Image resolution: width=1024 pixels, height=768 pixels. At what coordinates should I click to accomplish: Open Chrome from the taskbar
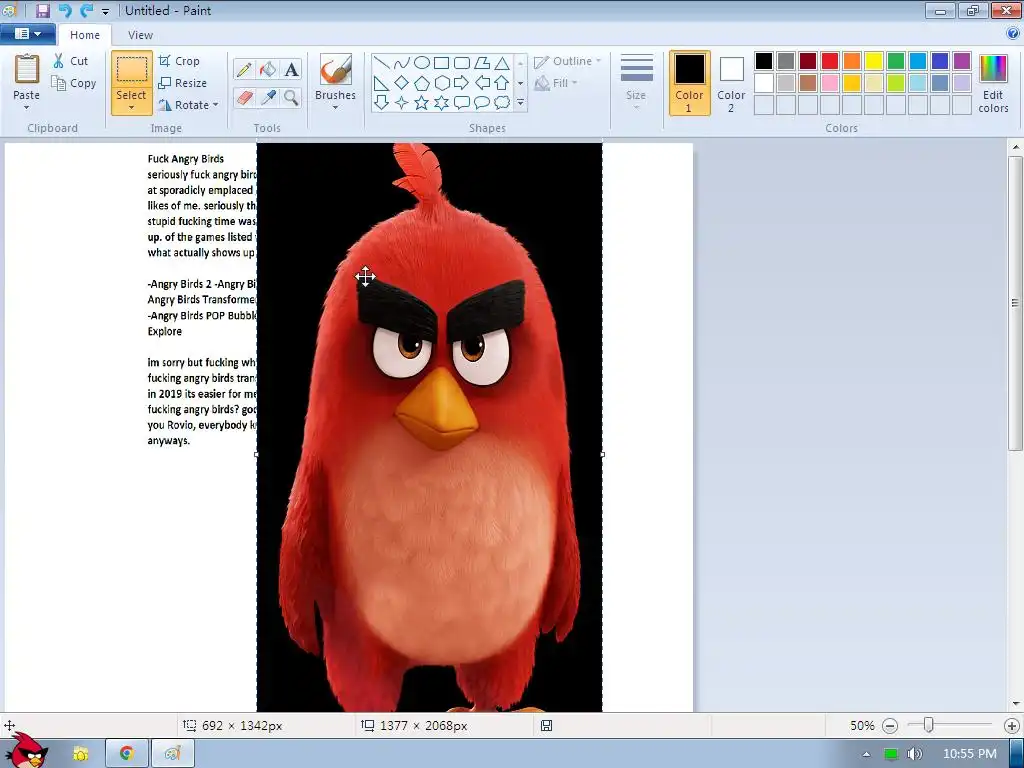(127, 754)
